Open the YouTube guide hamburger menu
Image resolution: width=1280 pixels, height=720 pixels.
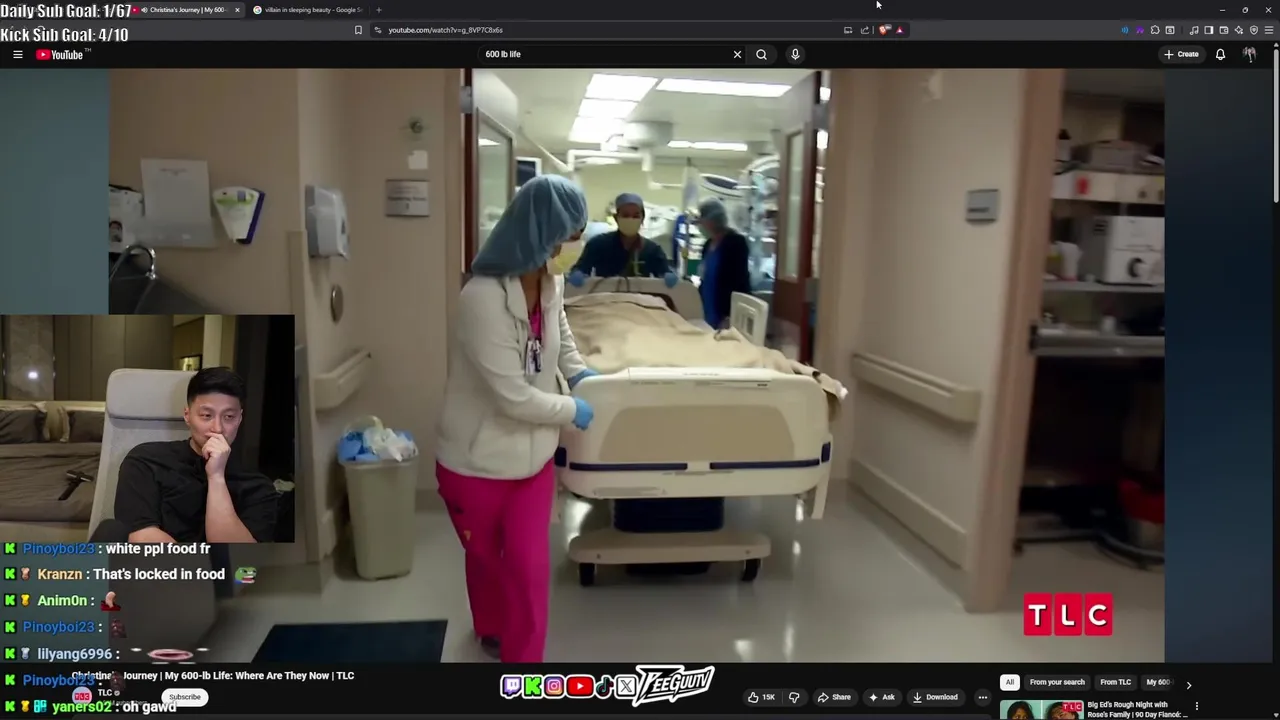[x=18, y=54]
